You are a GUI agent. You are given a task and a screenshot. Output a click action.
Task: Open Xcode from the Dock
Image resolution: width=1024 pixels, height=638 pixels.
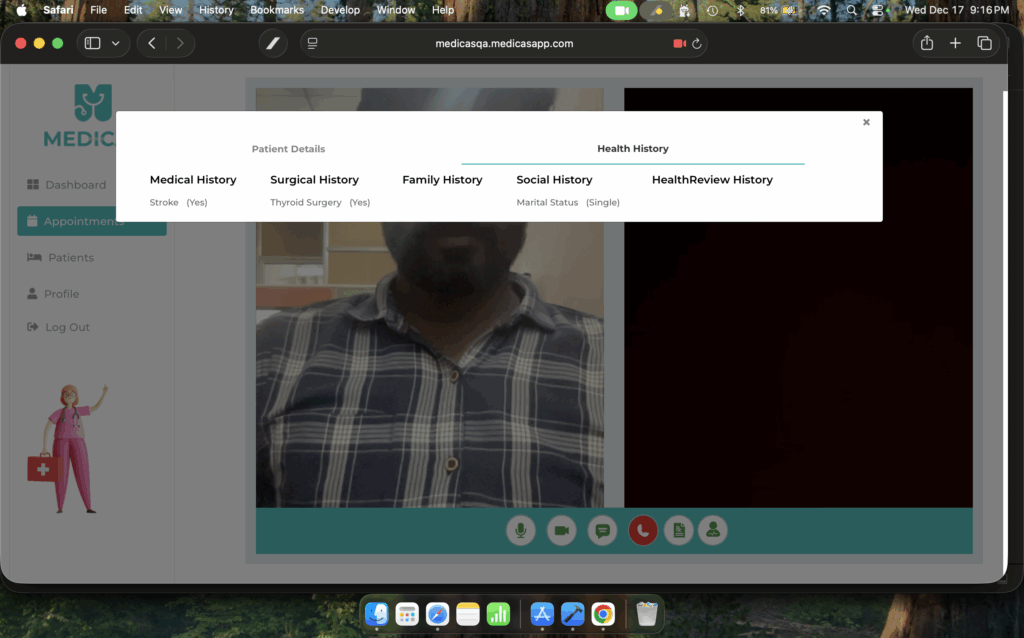pyautogui.click(x=573, y=614)
